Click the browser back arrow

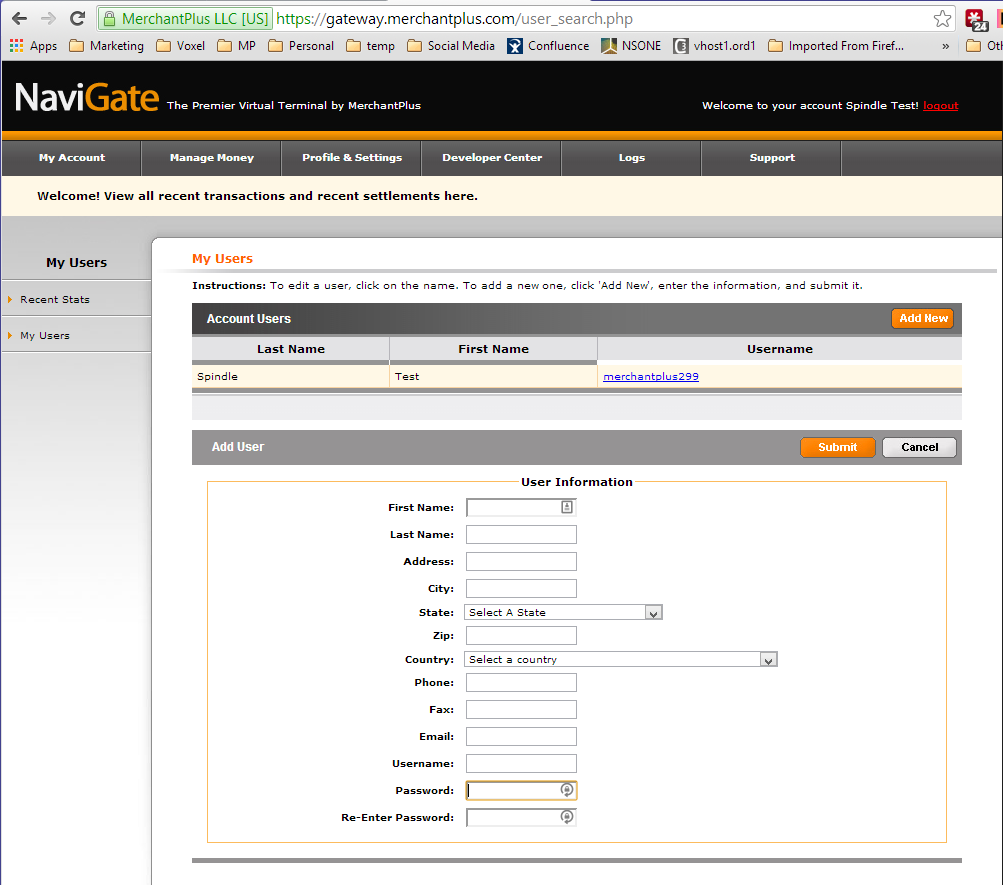(19, 19)
